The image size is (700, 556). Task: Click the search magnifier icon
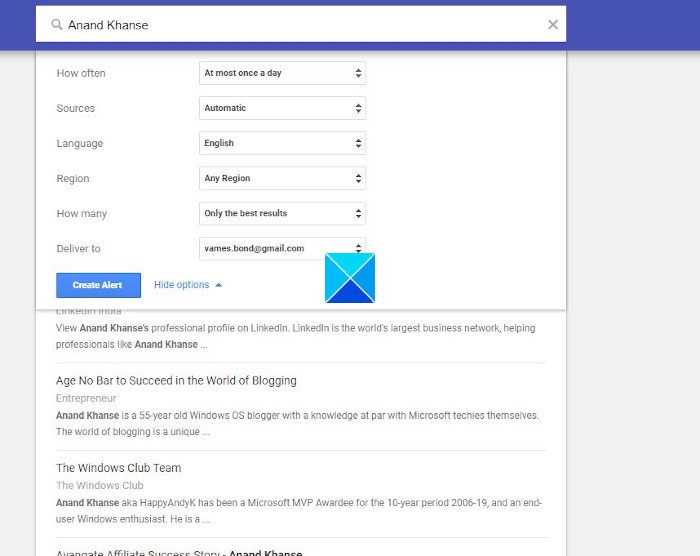coord(56,24)
